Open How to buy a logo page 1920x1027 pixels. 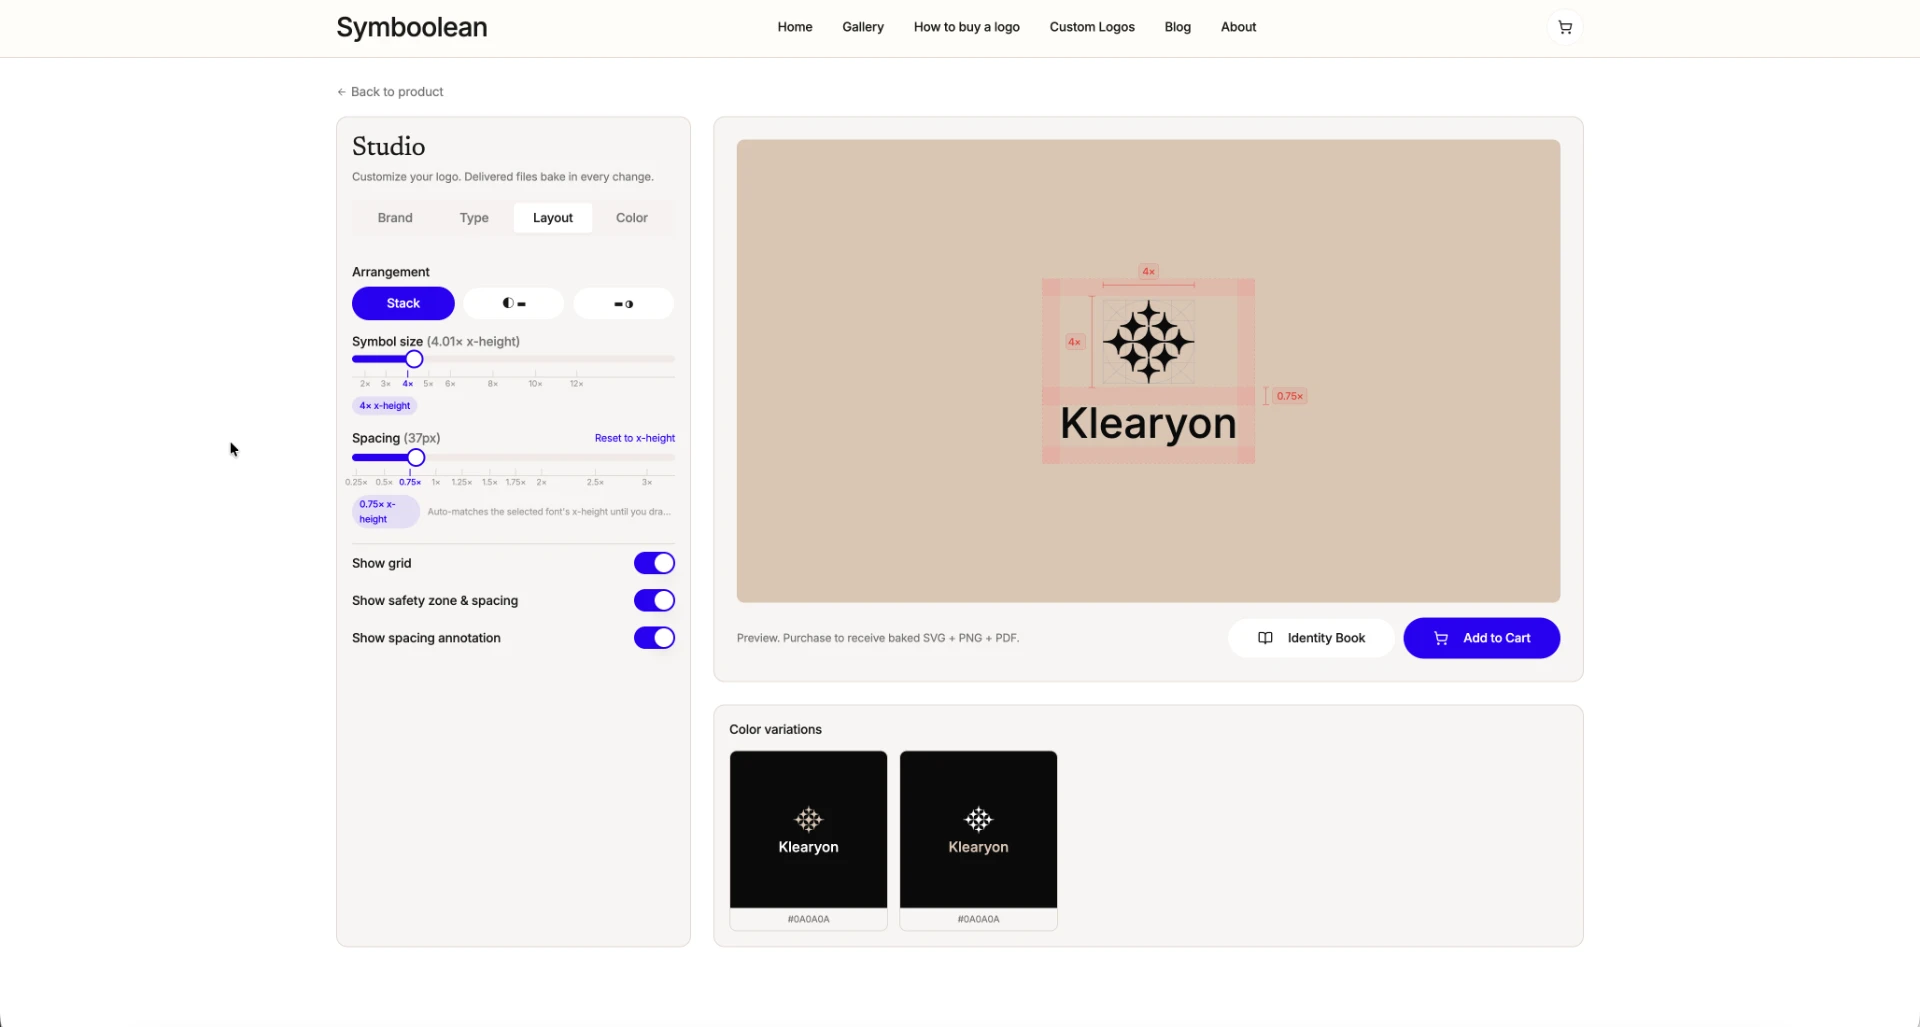click(x=967, y=27)
